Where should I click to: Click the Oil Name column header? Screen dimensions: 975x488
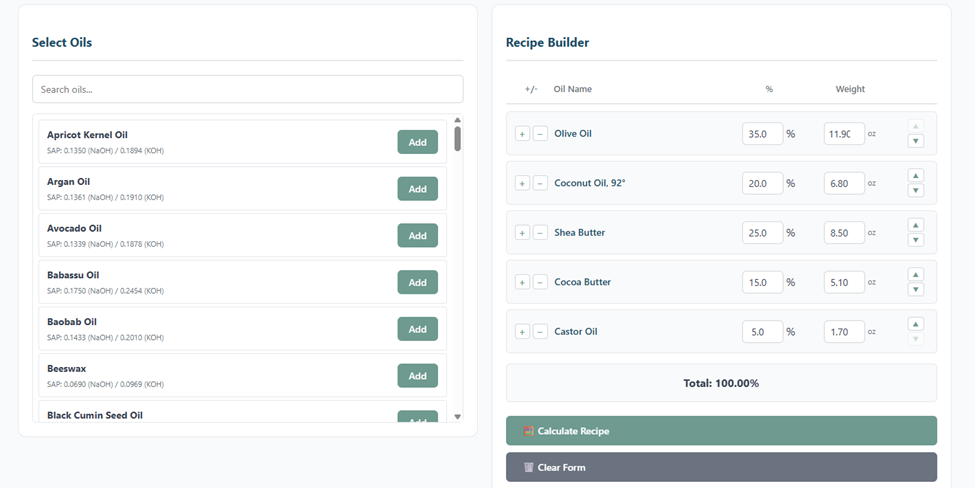coord(573,89)
